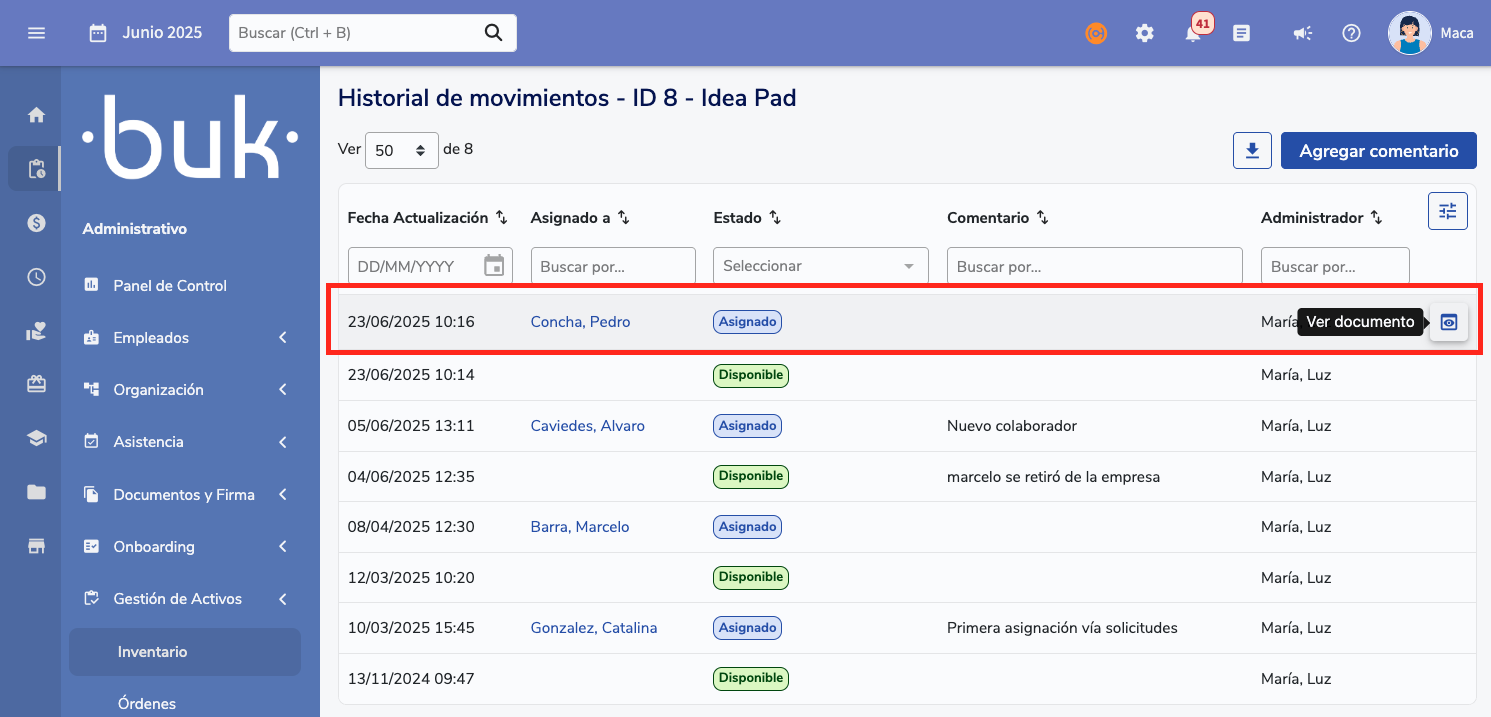
Task: Open the settings gear icon
Action: [1145, 33]
